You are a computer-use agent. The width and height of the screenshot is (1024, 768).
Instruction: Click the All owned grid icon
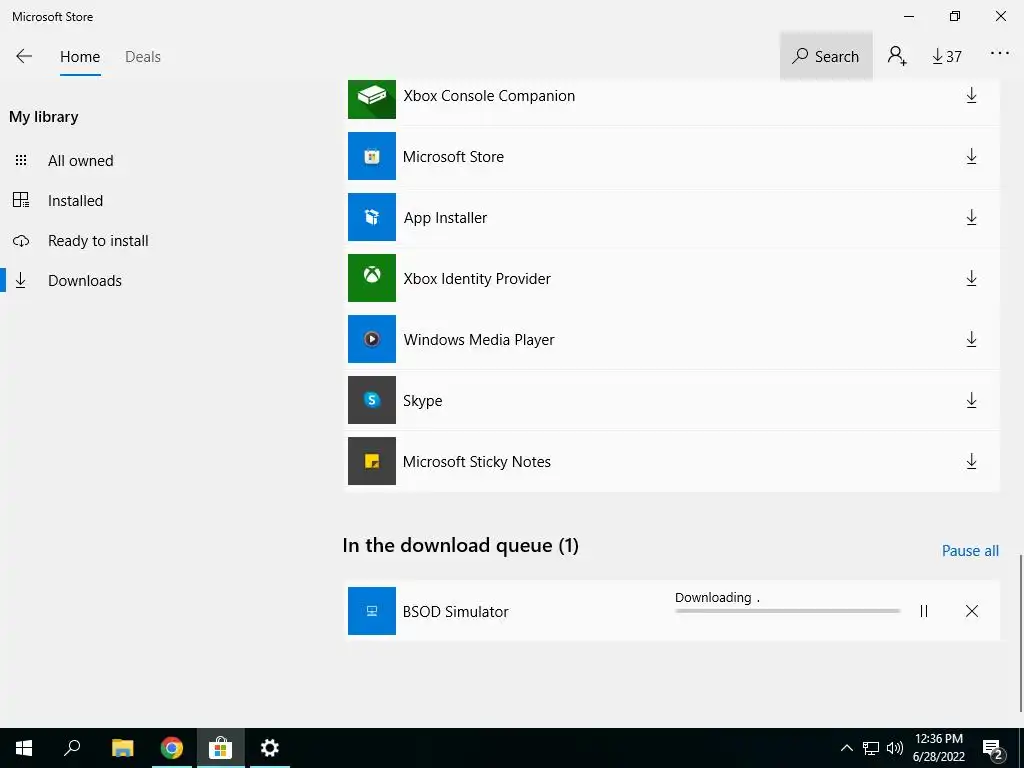click(x=21, y=160)
